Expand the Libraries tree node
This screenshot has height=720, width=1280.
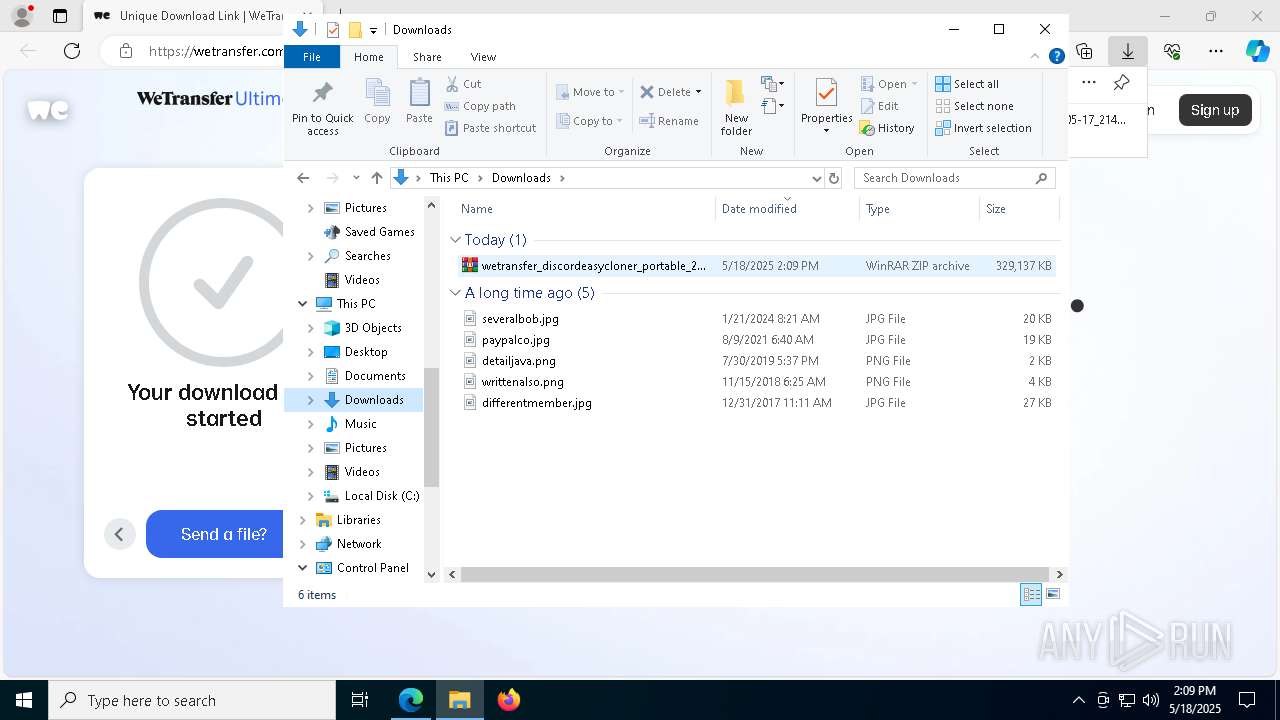[303, 520]
